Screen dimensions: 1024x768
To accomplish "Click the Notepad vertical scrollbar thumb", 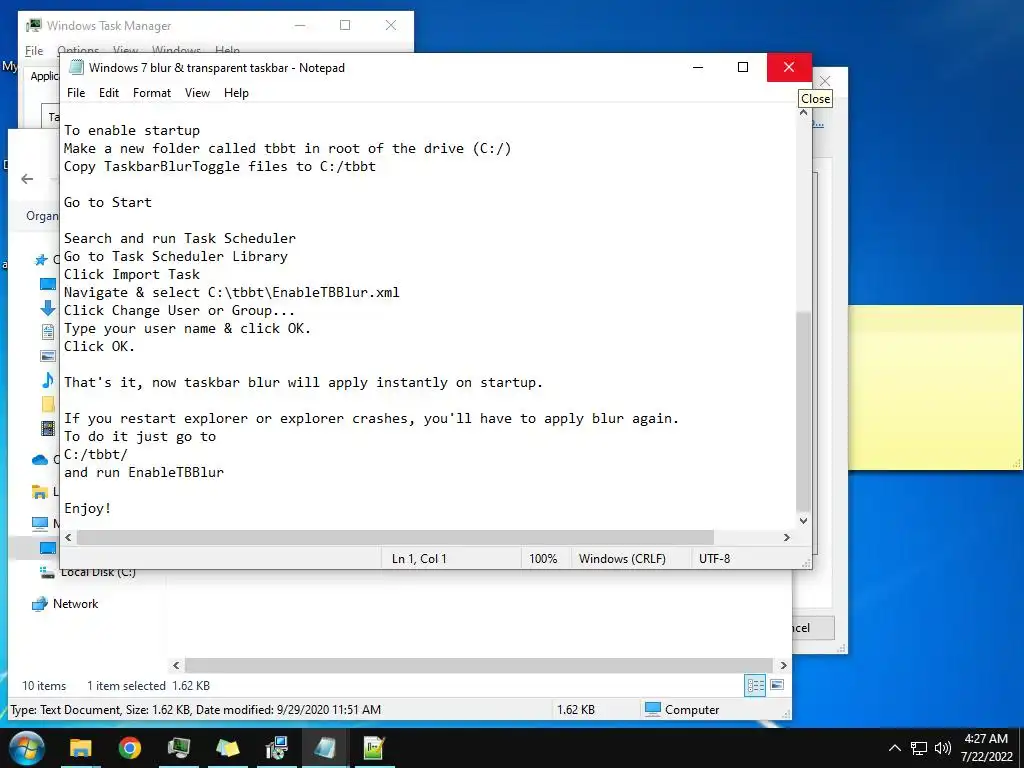I will [803, 411].
